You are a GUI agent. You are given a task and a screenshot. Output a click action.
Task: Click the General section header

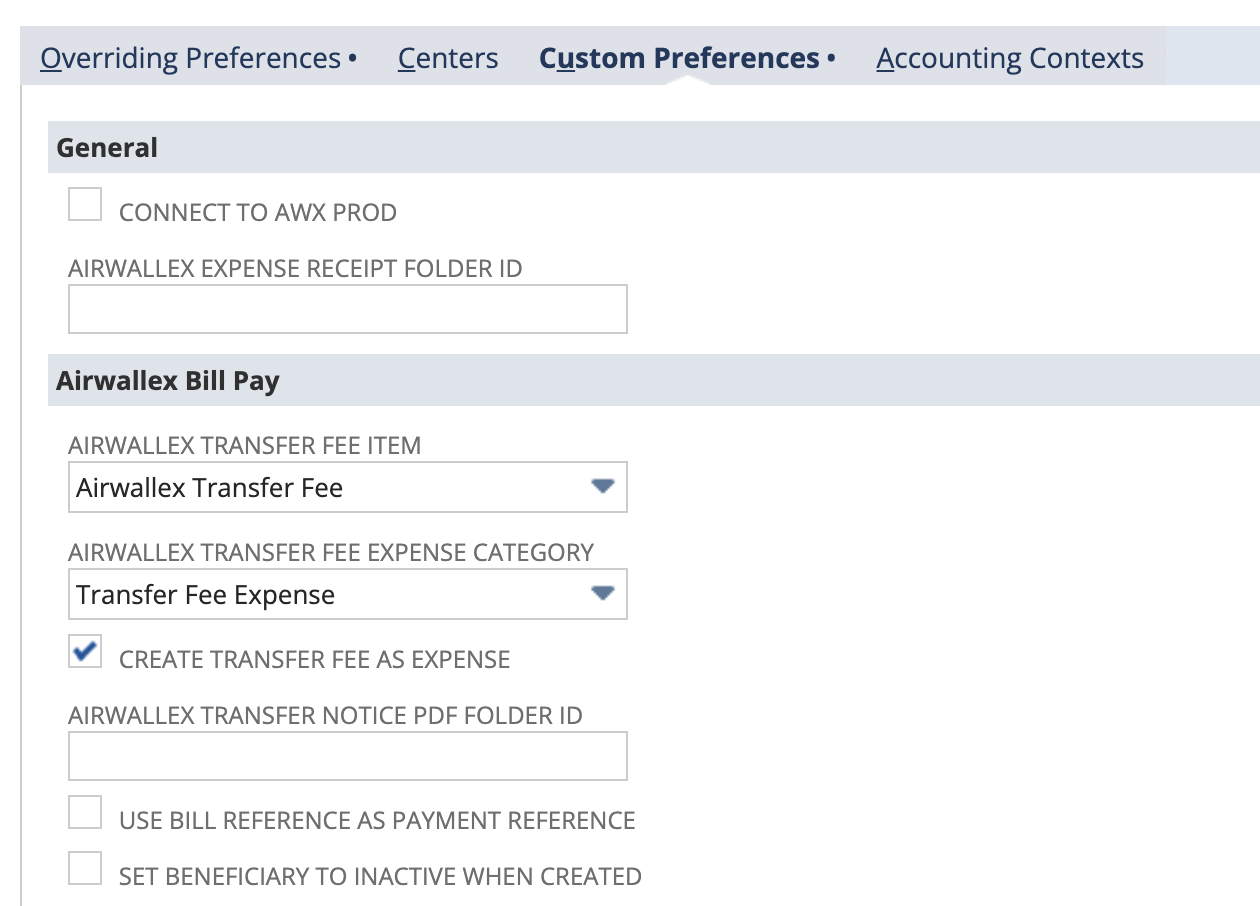[x=107, y=148]
